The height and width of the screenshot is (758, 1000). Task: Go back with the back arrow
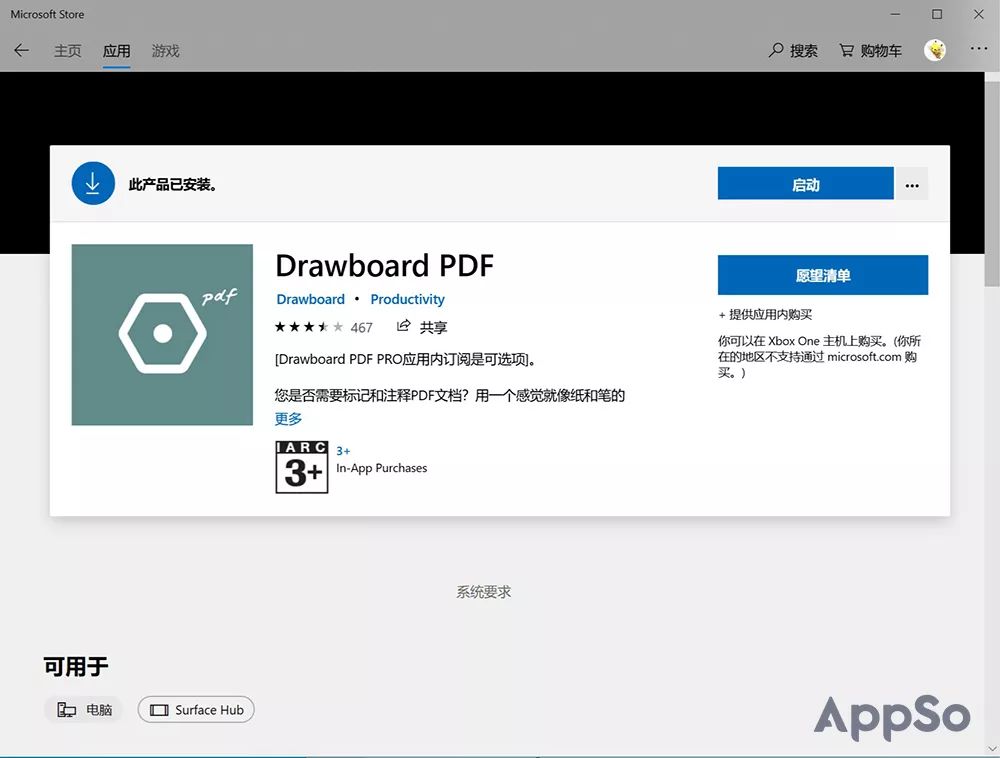tap(21, 50)
